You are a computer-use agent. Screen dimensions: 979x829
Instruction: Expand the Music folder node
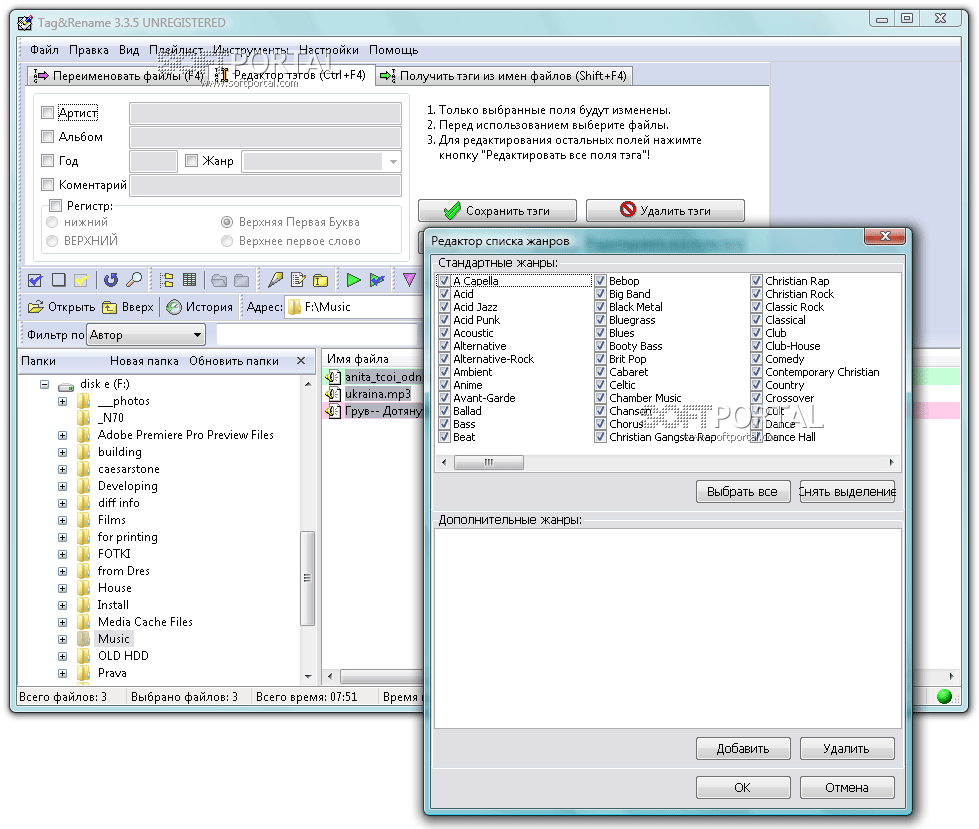pos(62,639)
